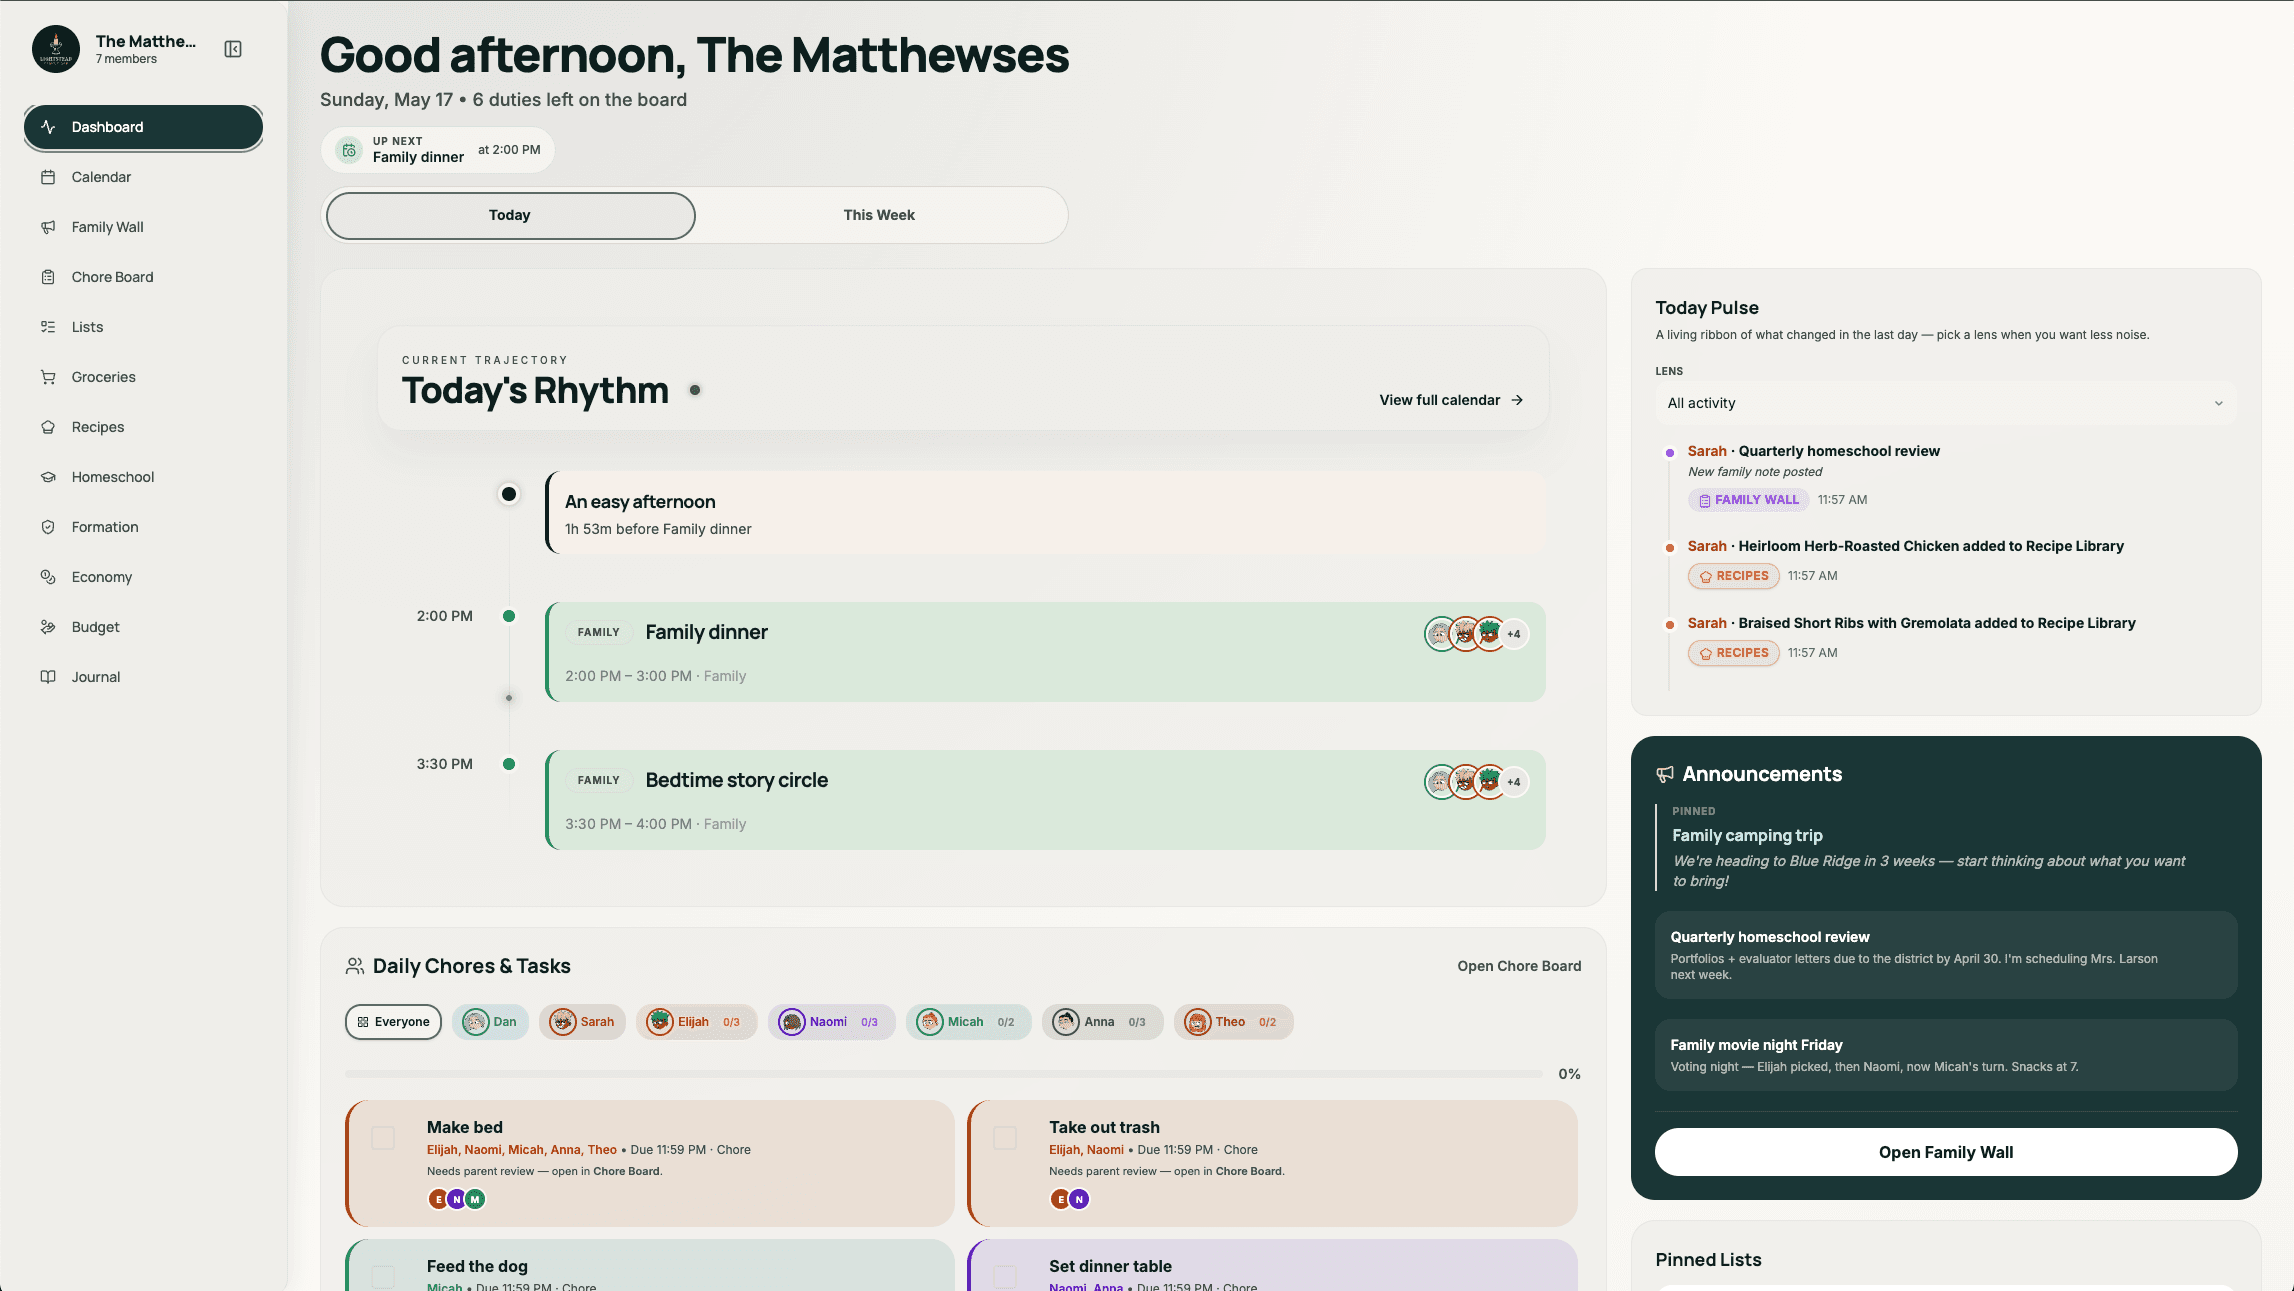The image size is (2294, 1291).
Task: Click the Groceries cart icon
Action: pyautogui.click(x=48, y=377)
